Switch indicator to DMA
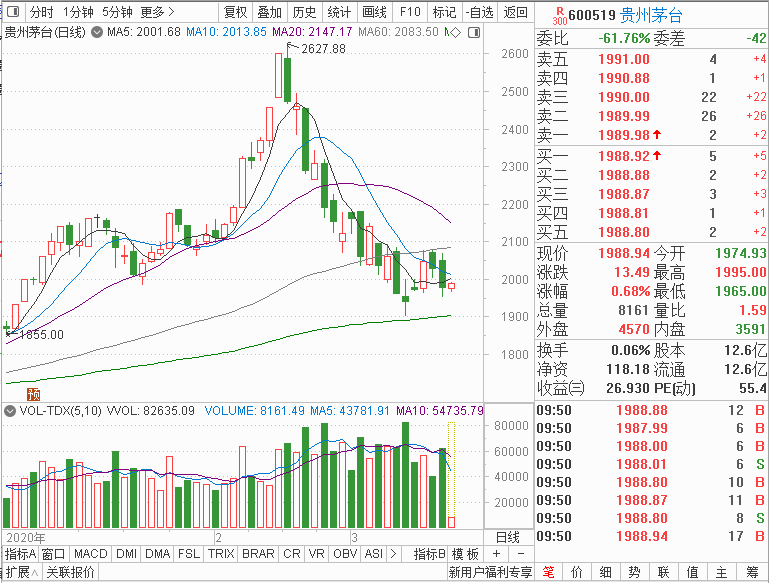 coord(158,554)
